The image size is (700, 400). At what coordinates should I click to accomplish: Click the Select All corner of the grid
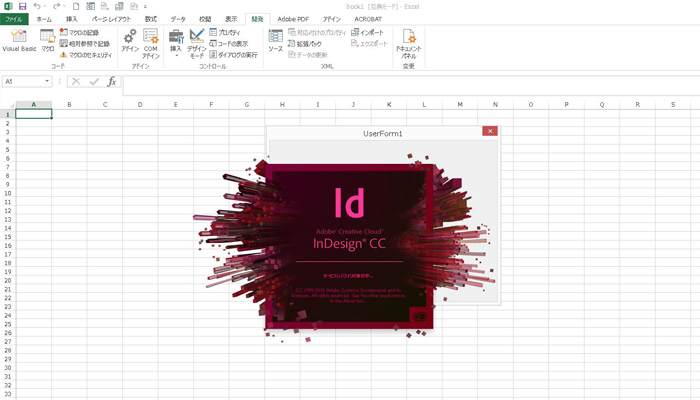(8, 104)
